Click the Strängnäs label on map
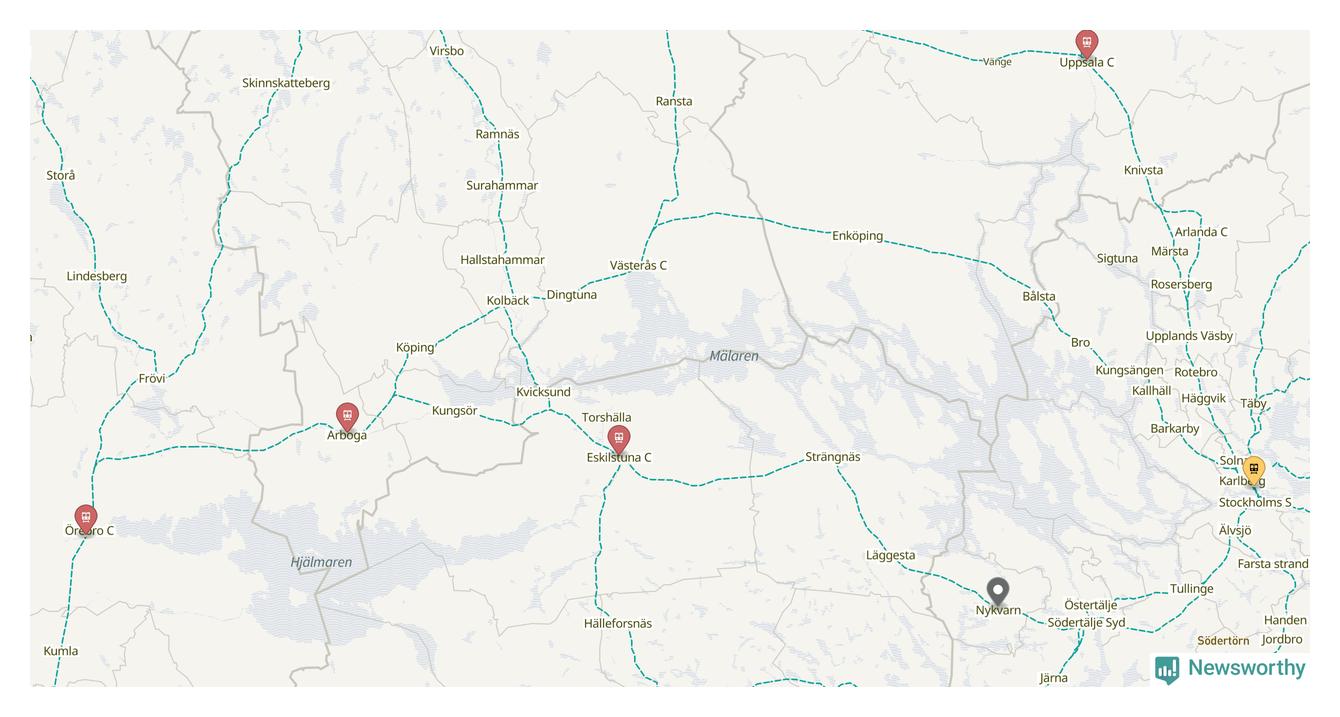This screenshot has height=717, width=1340. pyautogui.click(x=833, y=457)
